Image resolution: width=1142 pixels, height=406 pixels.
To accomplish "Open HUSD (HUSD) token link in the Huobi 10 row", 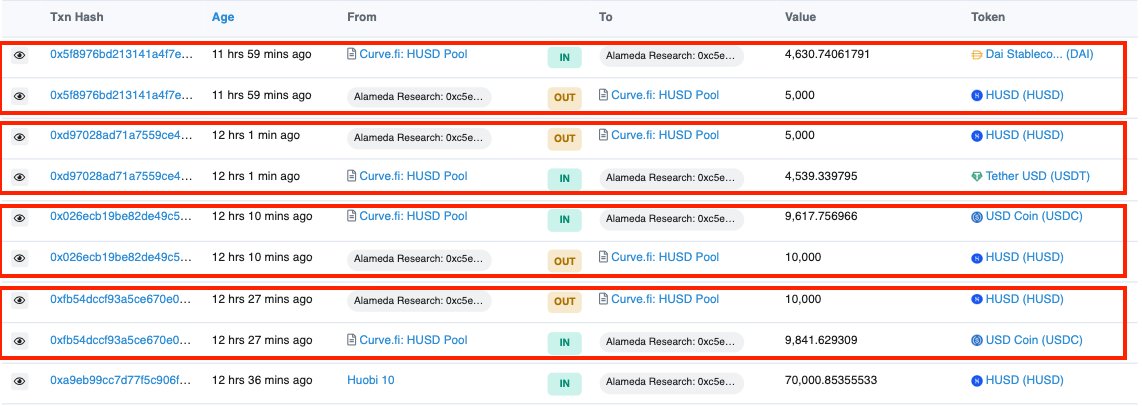I will (x=1025, y=380).
